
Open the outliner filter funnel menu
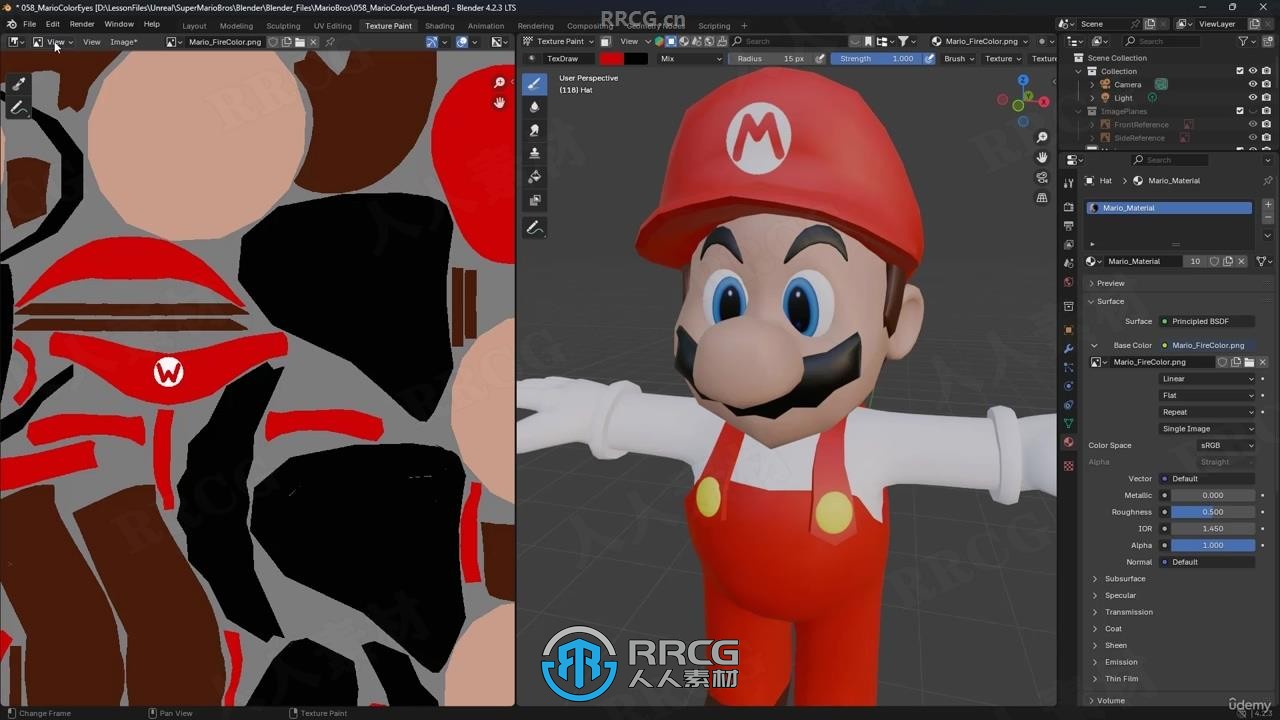click(1246, 41)
